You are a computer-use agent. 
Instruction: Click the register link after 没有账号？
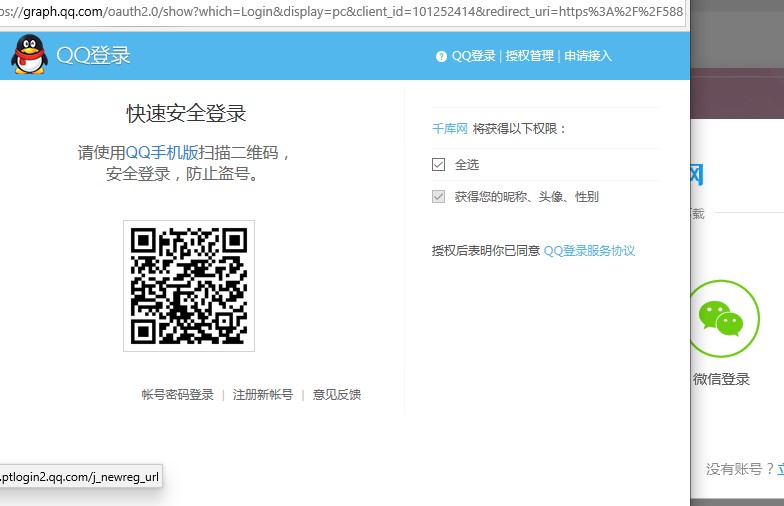779,468
